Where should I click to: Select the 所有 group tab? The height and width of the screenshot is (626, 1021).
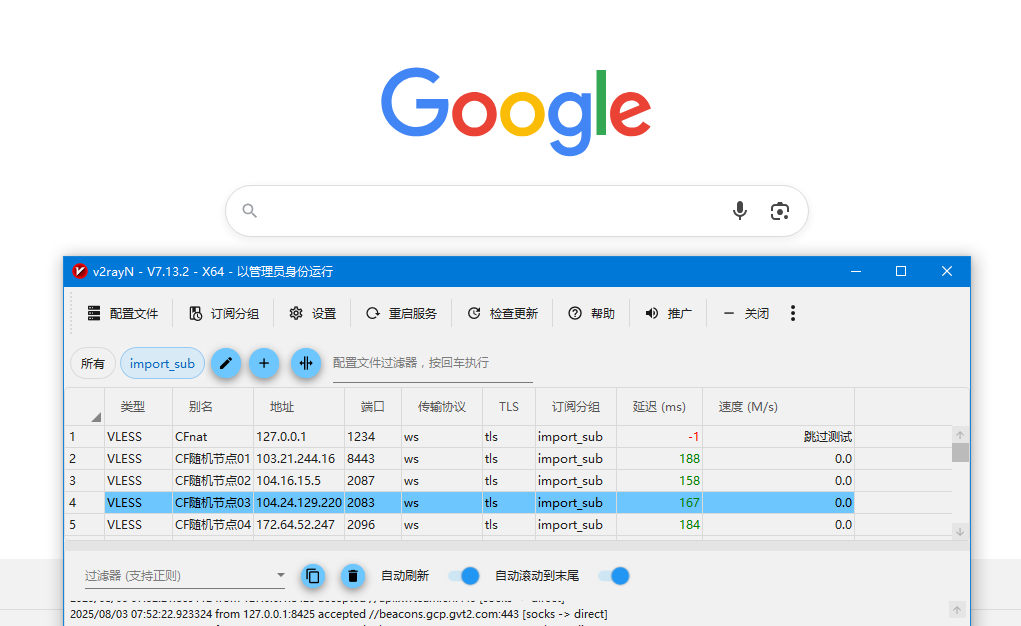(92, 363)
